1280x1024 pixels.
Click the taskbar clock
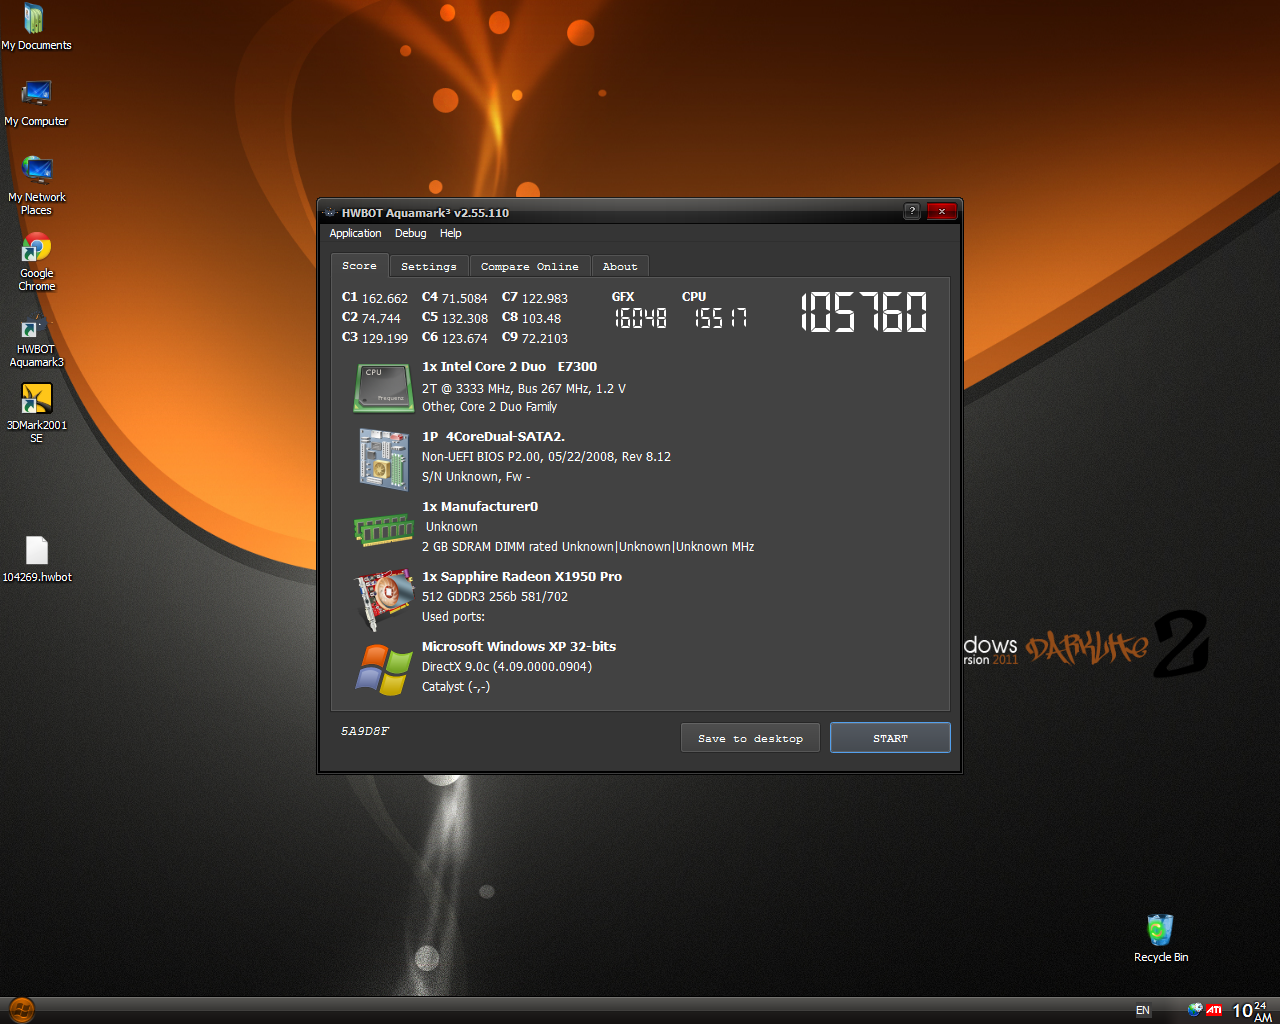1252,1011
